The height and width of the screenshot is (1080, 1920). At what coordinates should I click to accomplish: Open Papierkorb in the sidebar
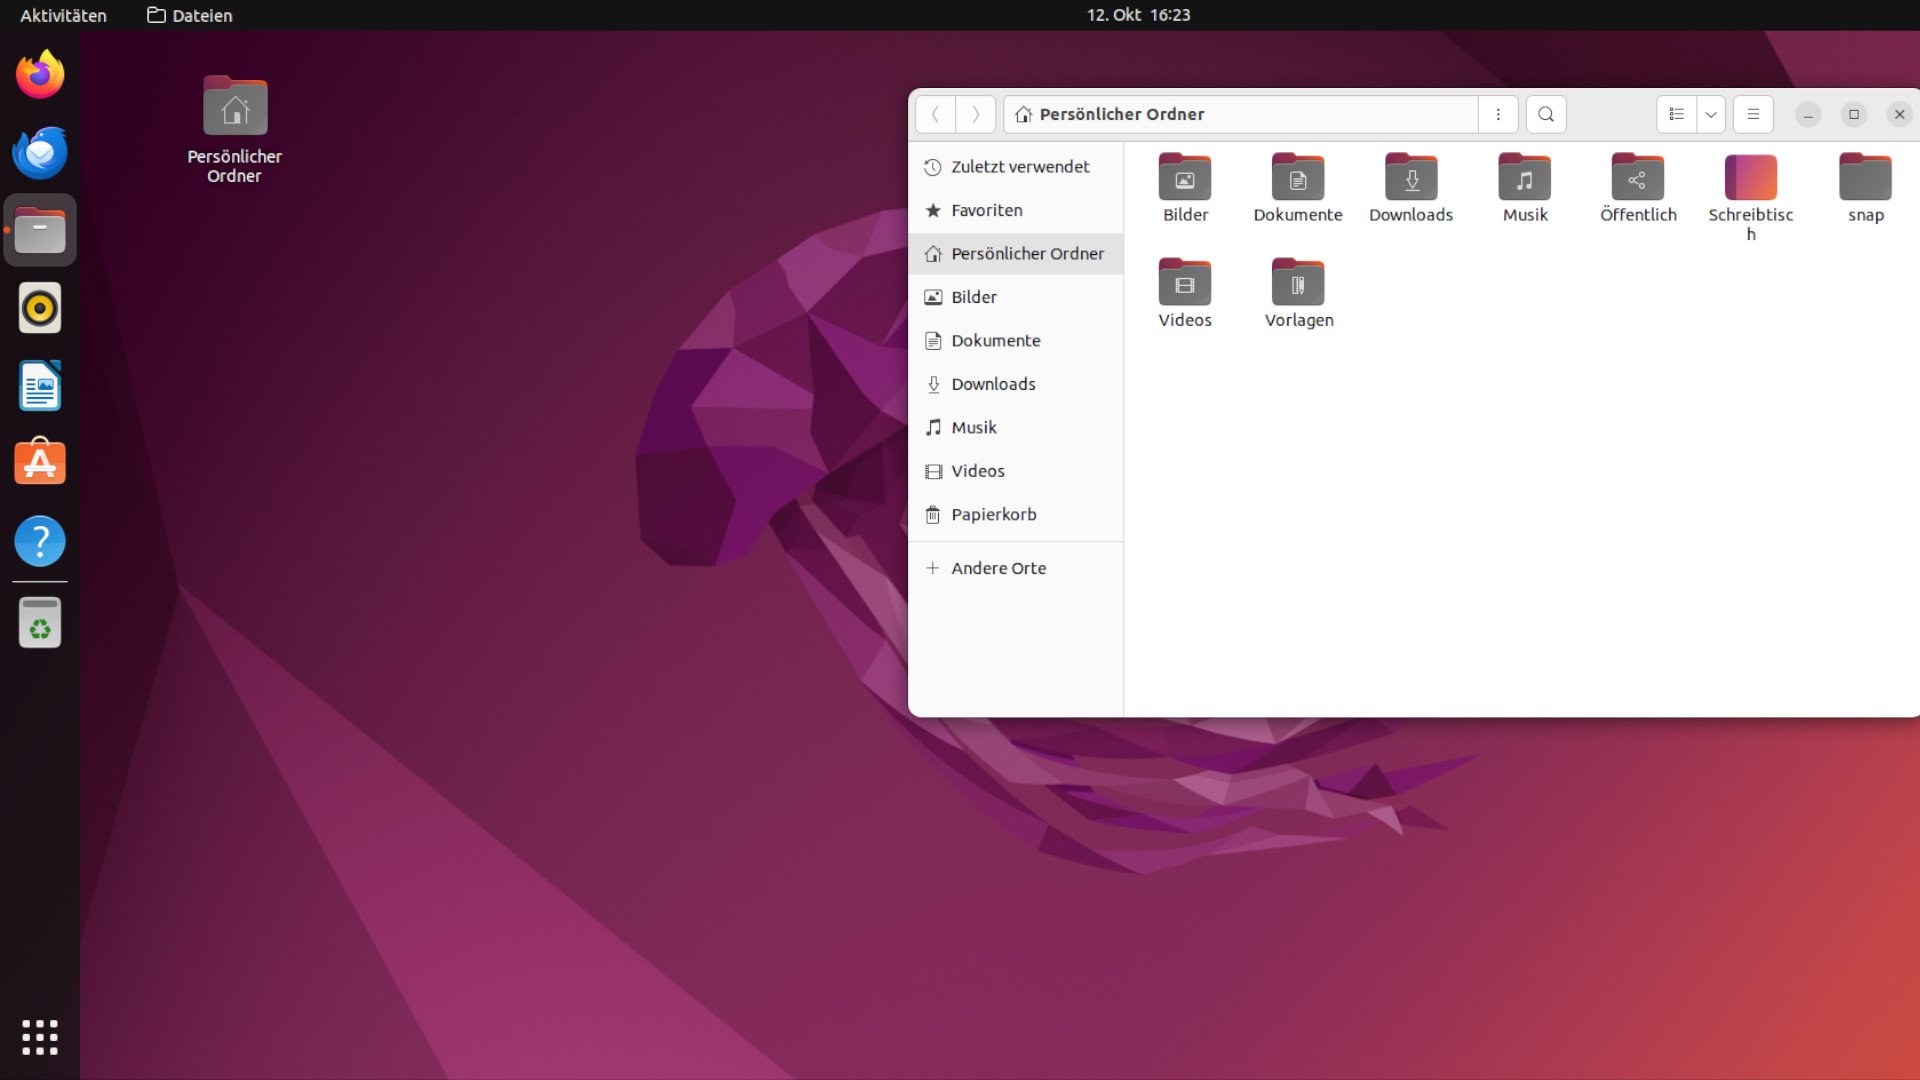pos(993,514)
